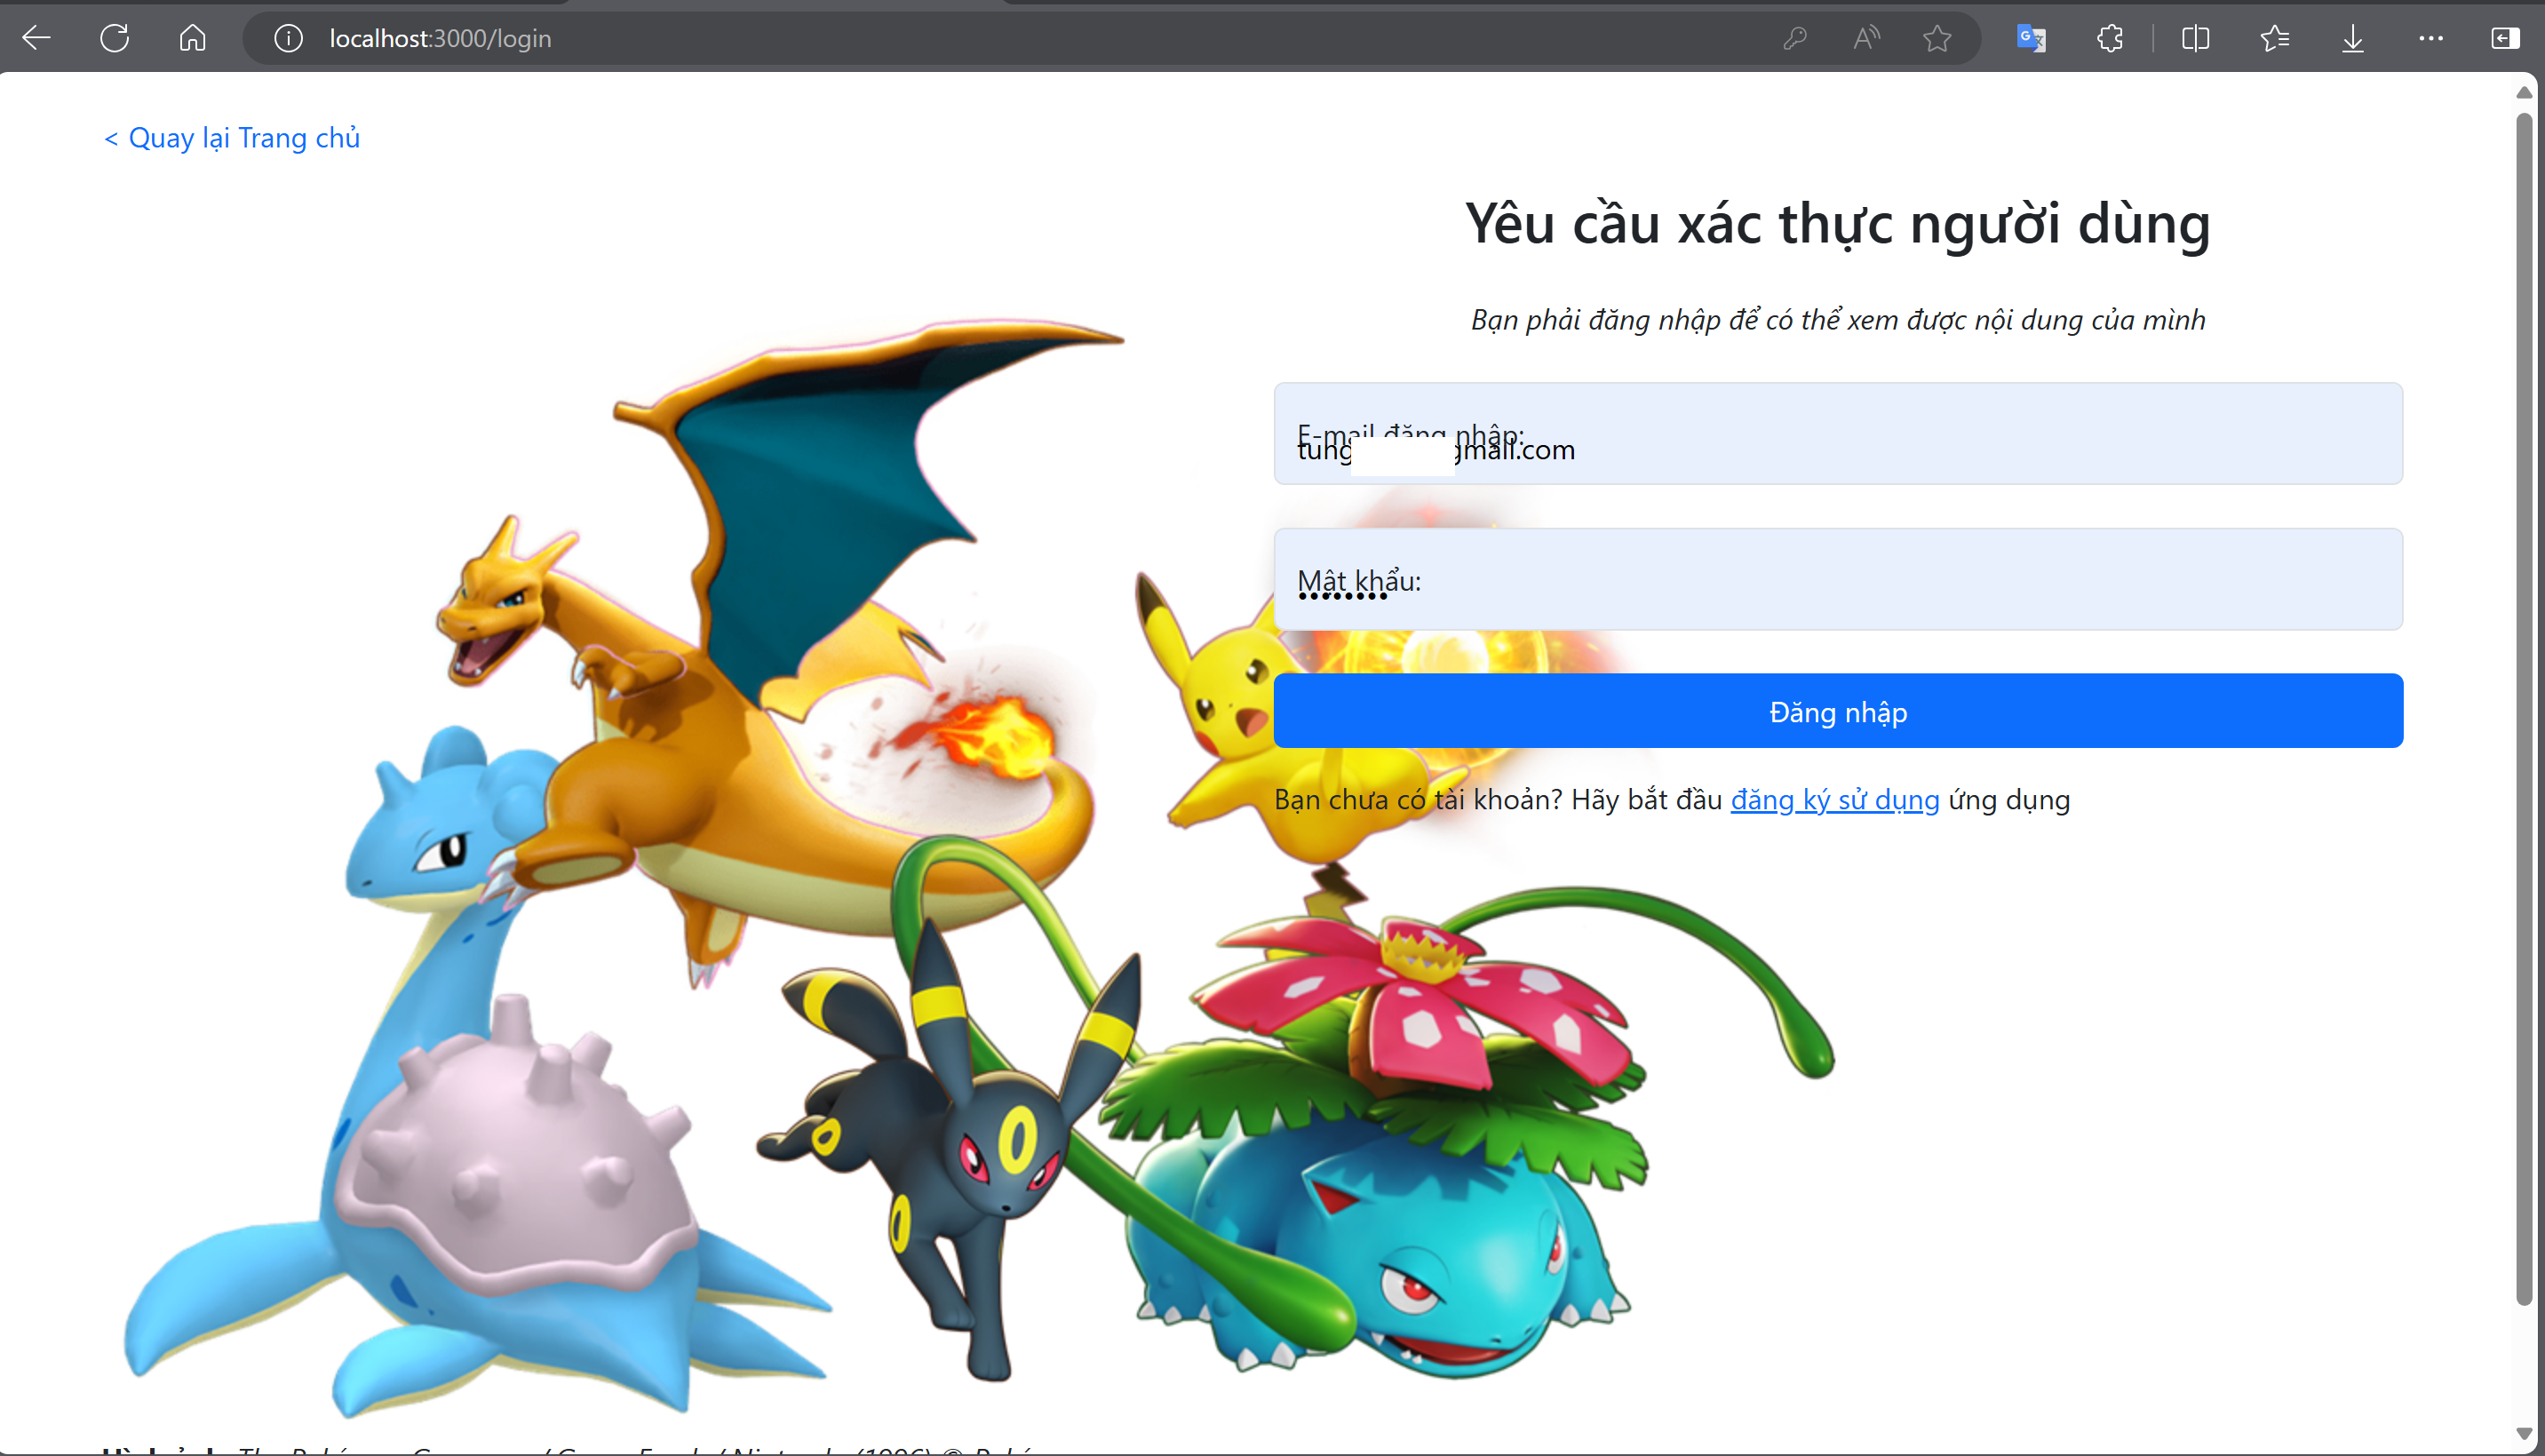The width and height of the screenshot is (2545, 1456).
Task: Focus the E-mail đăng nhập field
Action: (1837, 434)
